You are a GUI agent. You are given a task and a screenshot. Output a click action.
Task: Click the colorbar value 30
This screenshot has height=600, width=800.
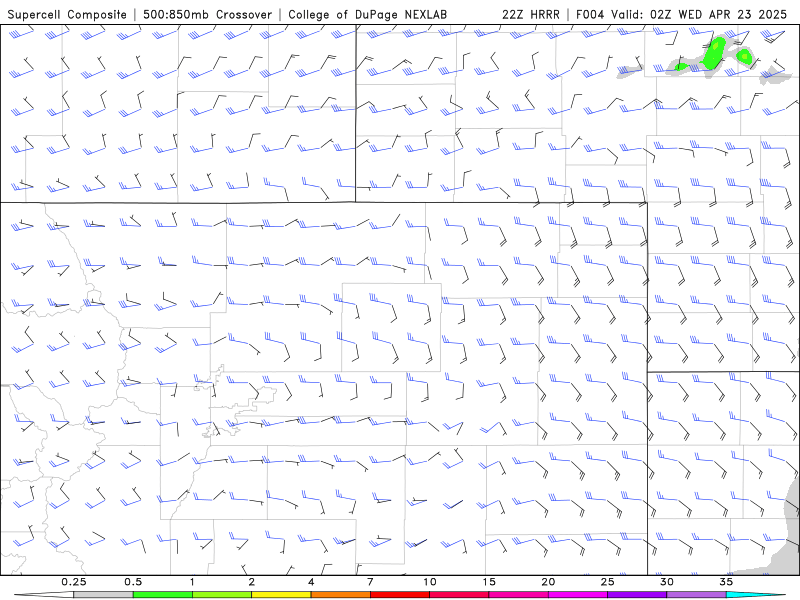666,582
